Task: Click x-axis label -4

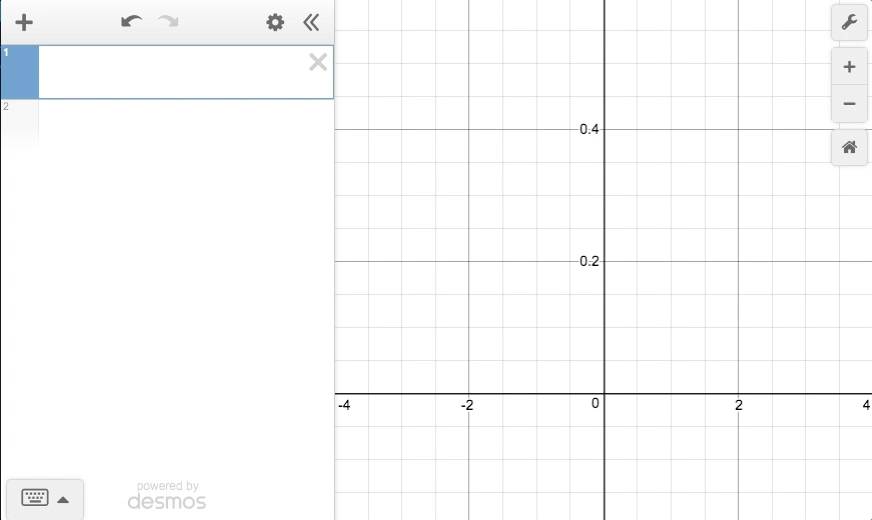Action: pos(344,405)
